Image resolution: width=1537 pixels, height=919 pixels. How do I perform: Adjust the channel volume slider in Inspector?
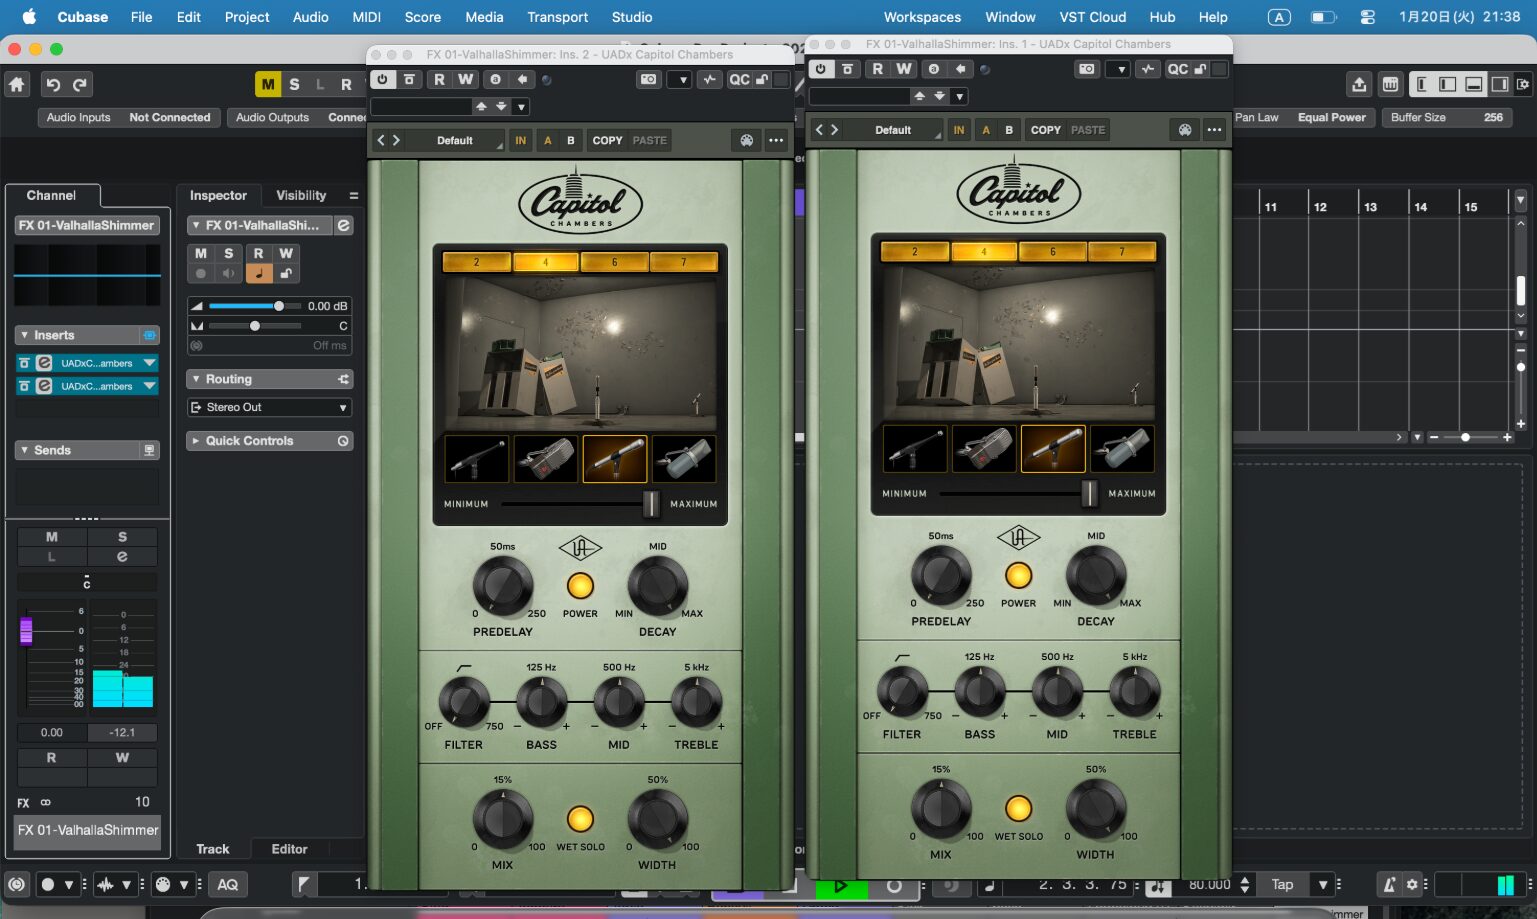pos(279,306)
